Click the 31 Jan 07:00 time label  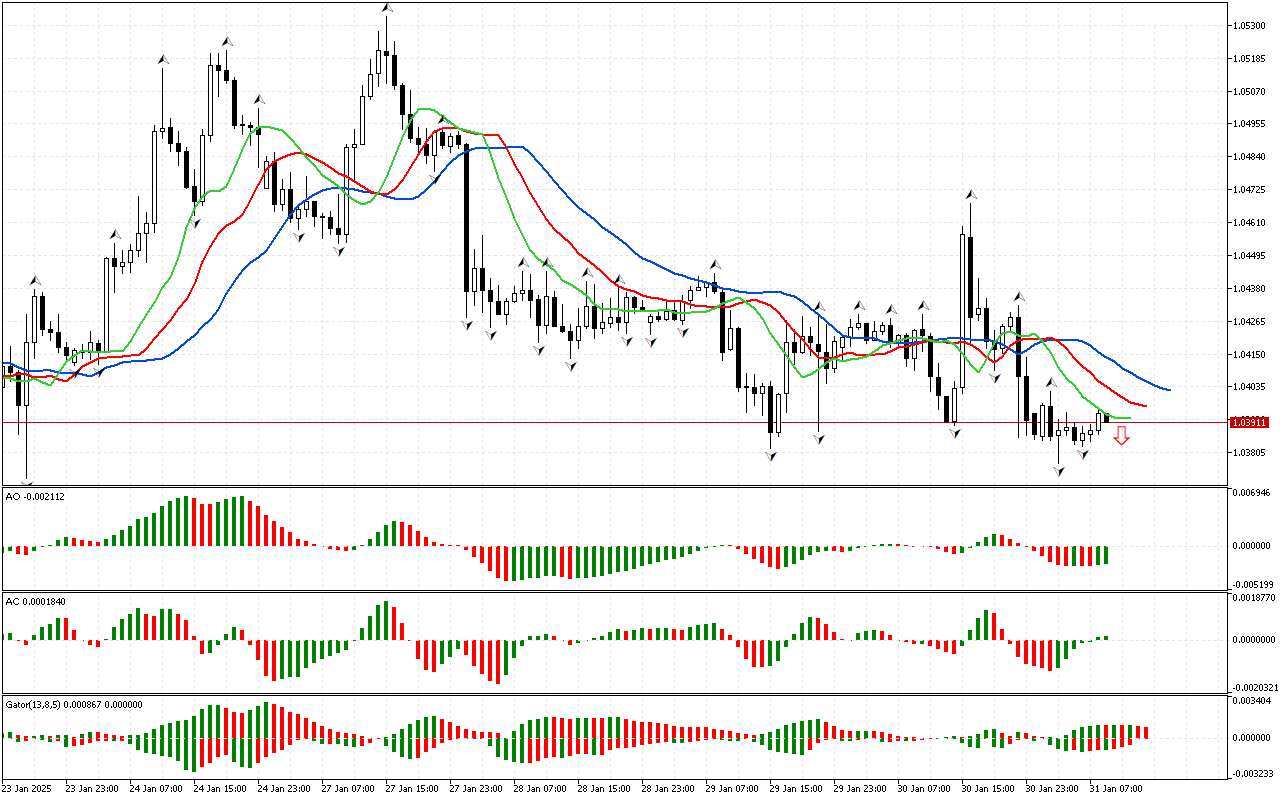tap(1116, 788)
